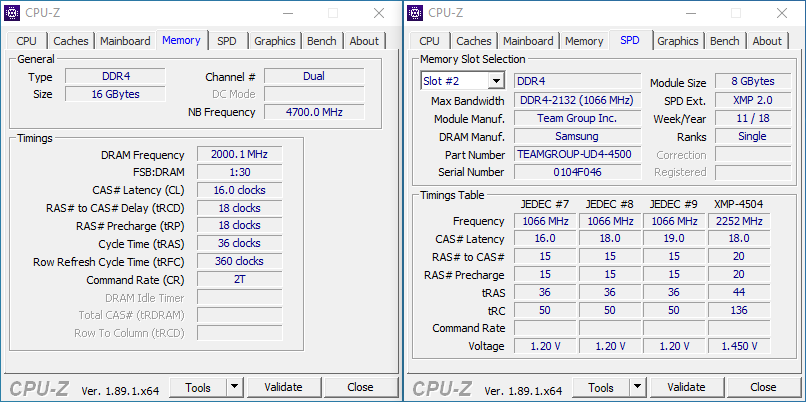This screenshot has width=806, height=402.
Task: Open Graphics tab in left window
Action: (274, 41)
